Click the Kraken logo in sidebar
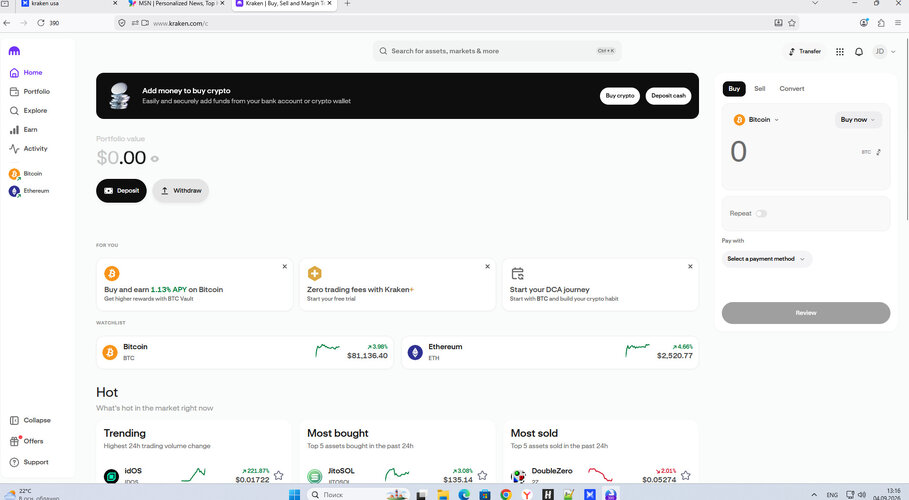This screenshot has height=500, width=909. [14, 51]
